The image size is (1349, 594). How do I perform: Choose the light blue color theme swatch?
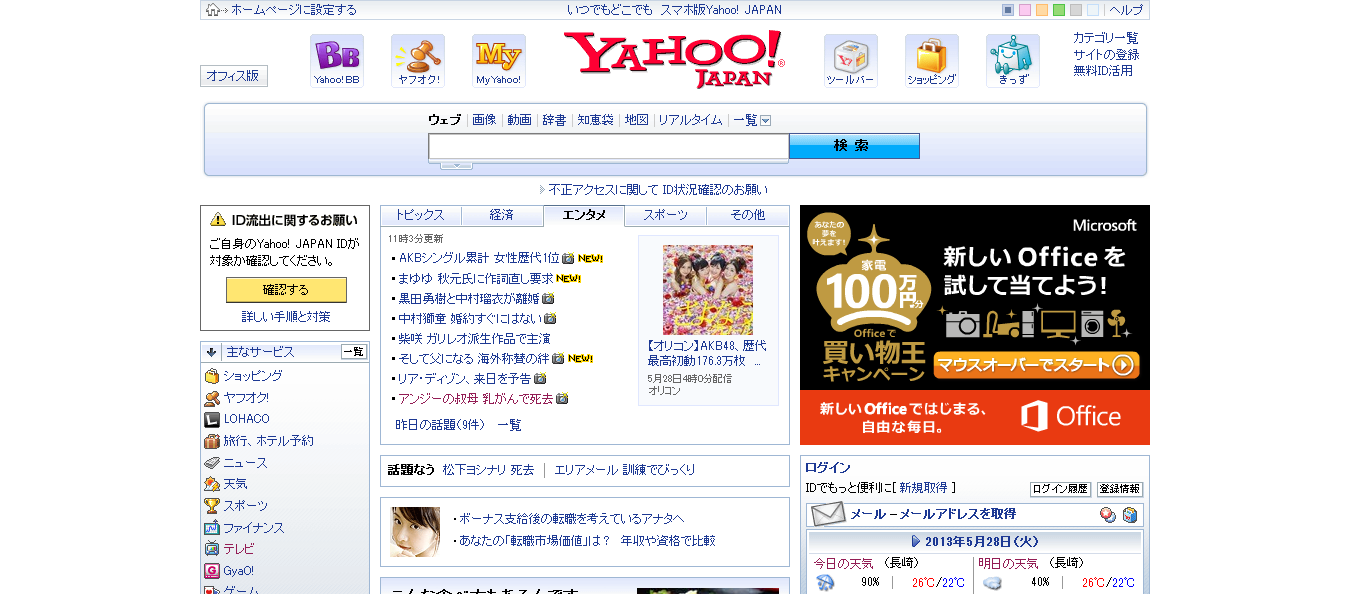pos(1093,10)
